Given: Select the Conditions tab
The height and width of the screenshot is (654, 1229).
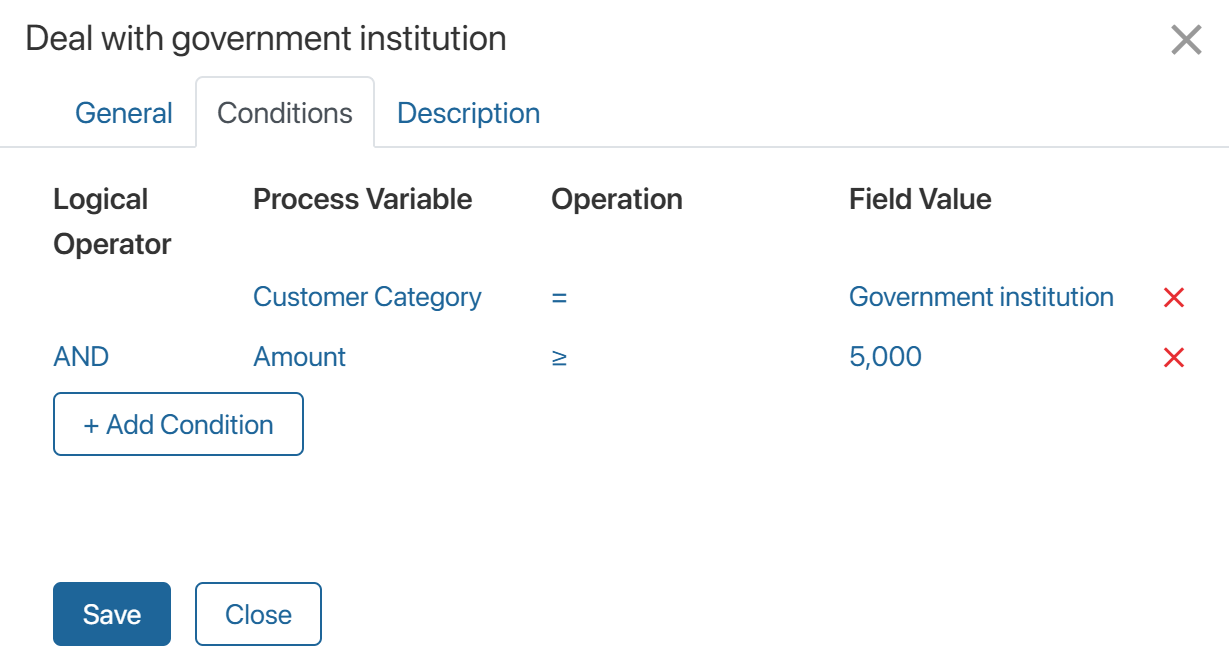Looking at the screenshot, I should coord(285,113).
